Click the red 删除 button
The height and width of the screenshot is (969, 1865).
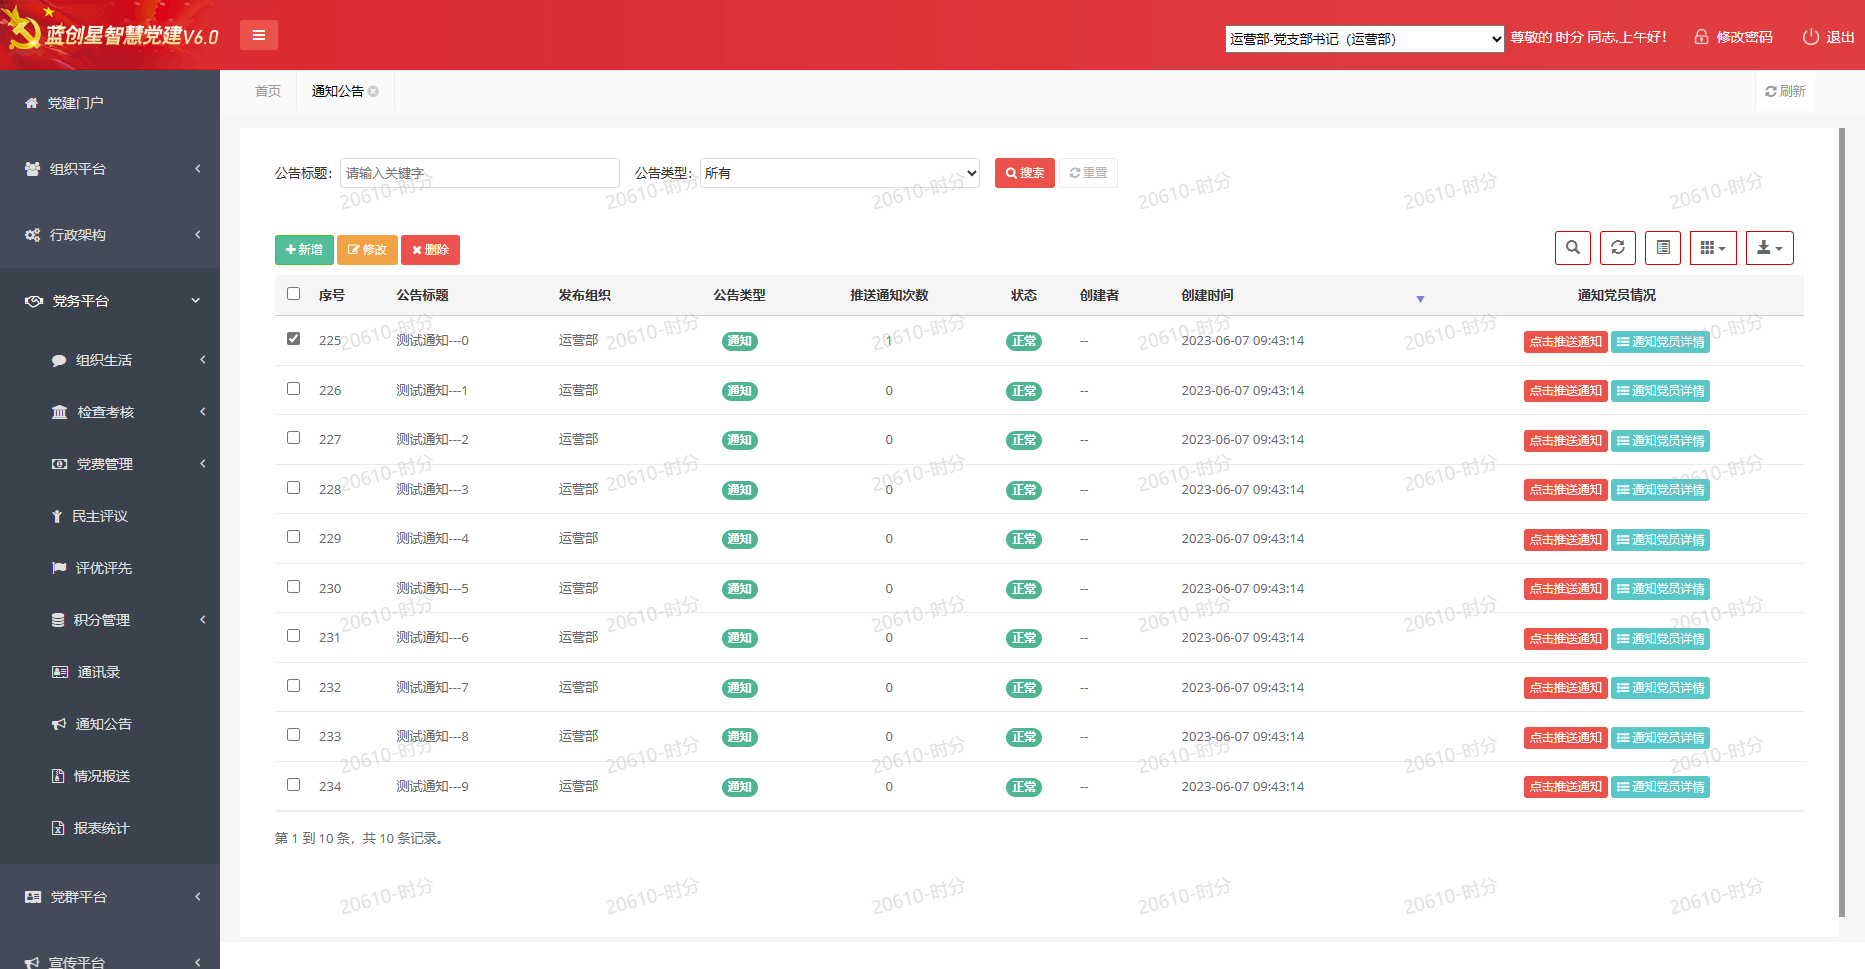430,250
